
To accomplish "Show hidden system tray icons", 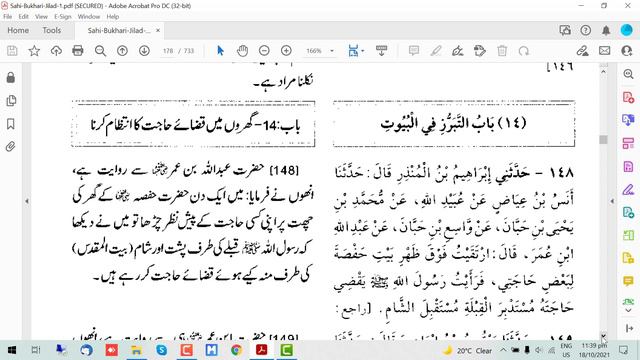I will tap(503, 350).
